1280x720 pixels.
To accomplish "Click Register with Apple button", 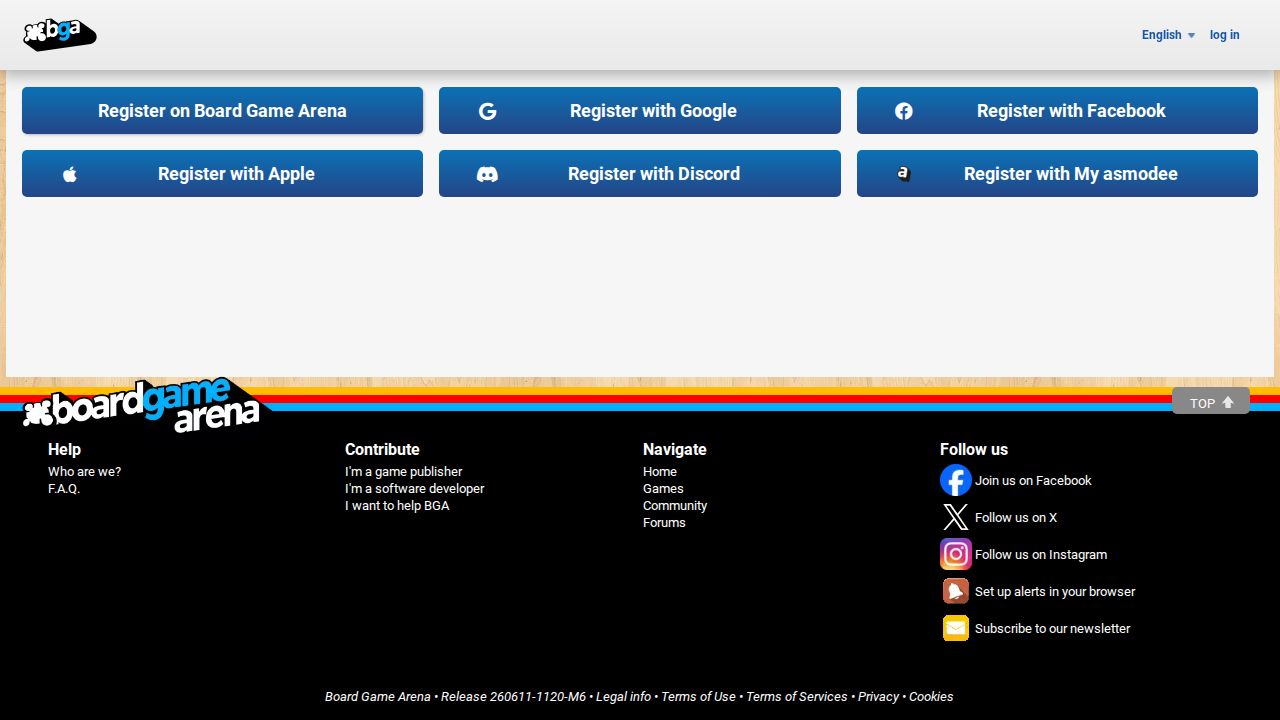I will click(222, 174).
